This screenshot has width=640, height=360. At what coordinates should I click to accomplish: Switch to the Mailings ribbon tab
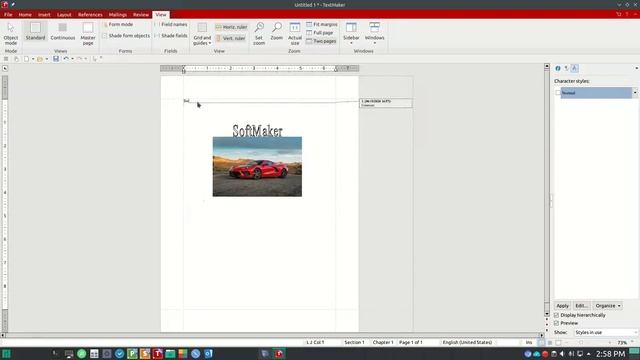[118, 15]
